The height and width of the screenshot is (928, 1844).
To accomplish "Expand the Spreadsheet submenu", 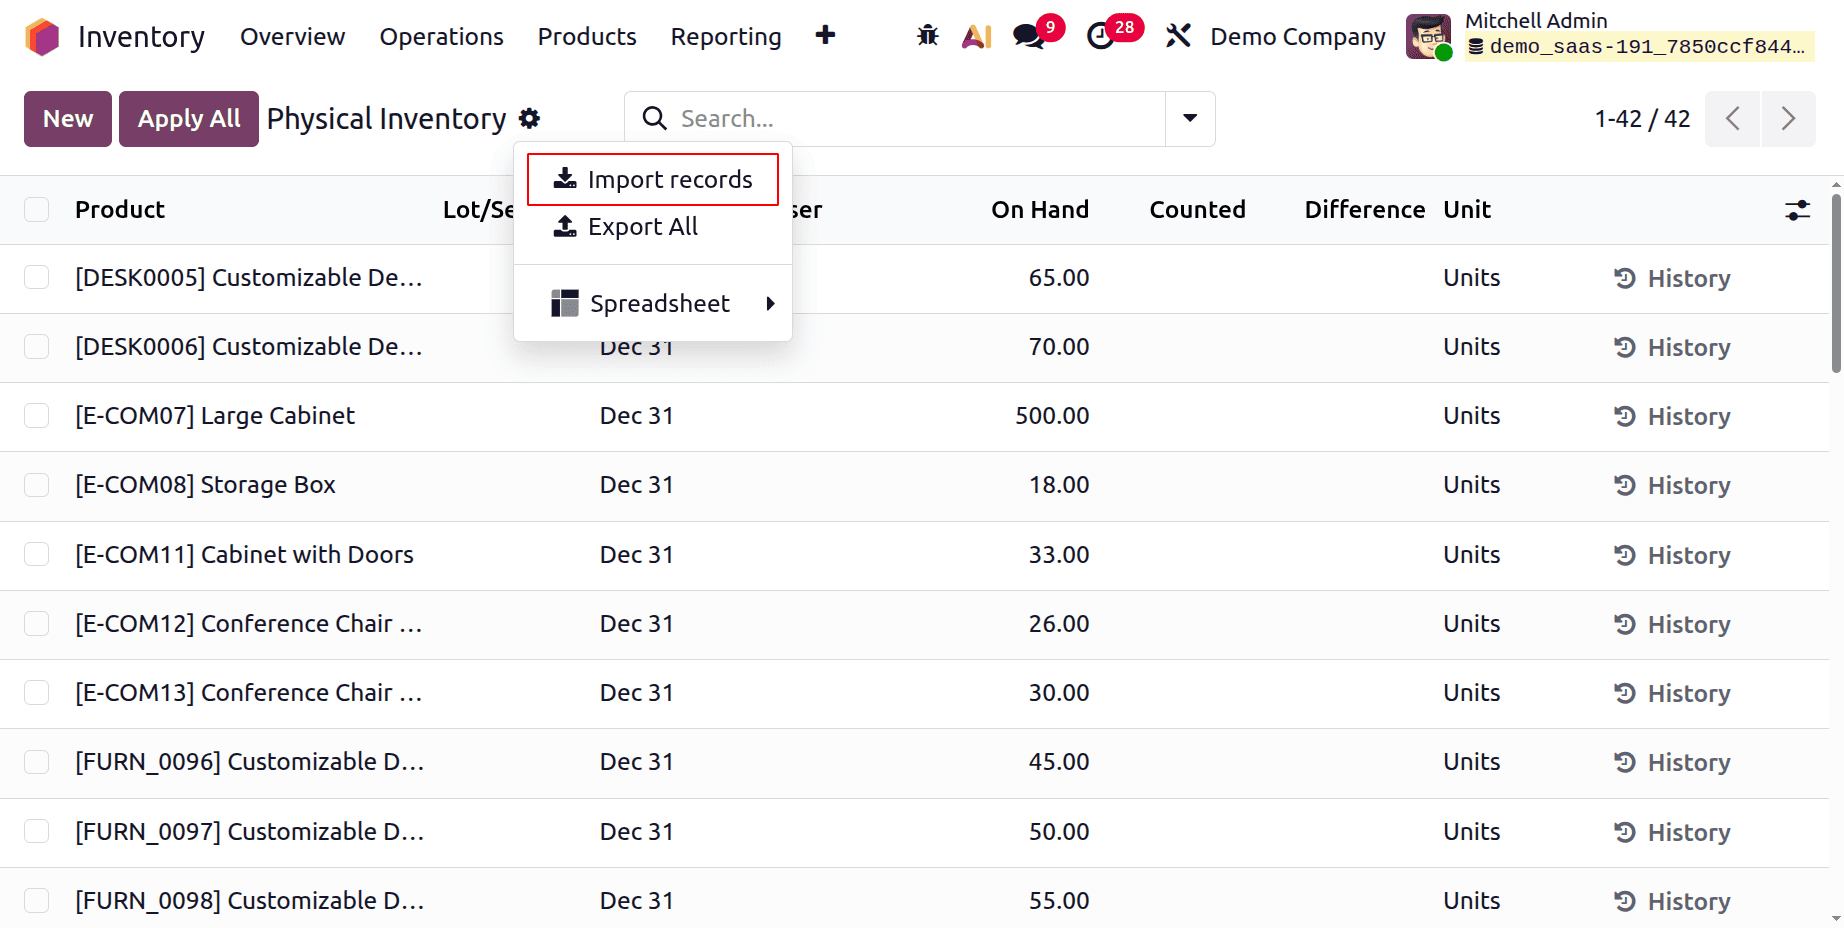I will [660, 302].
